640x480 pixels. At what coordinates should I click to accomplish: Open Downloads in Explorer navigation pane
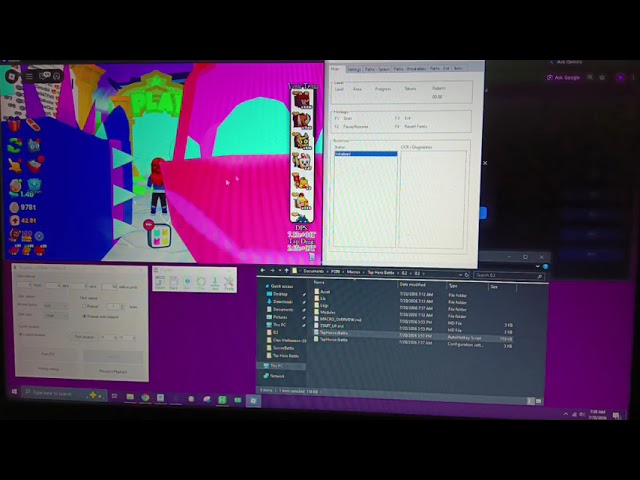click(x=283, y=302)
